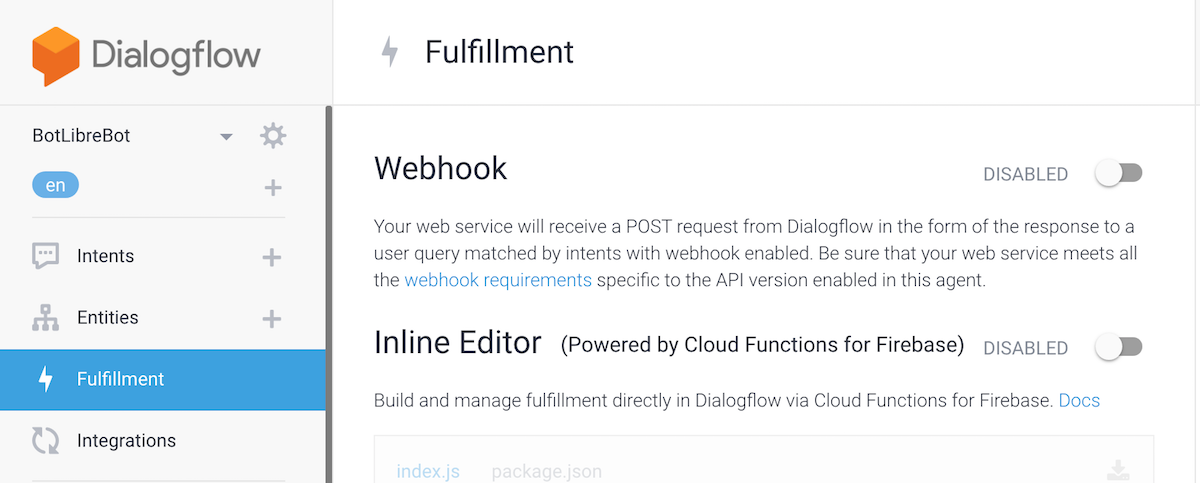This screenshot has height=483, width=1200.
Task: Switch to the package.json tab
Action: (547, 471)
